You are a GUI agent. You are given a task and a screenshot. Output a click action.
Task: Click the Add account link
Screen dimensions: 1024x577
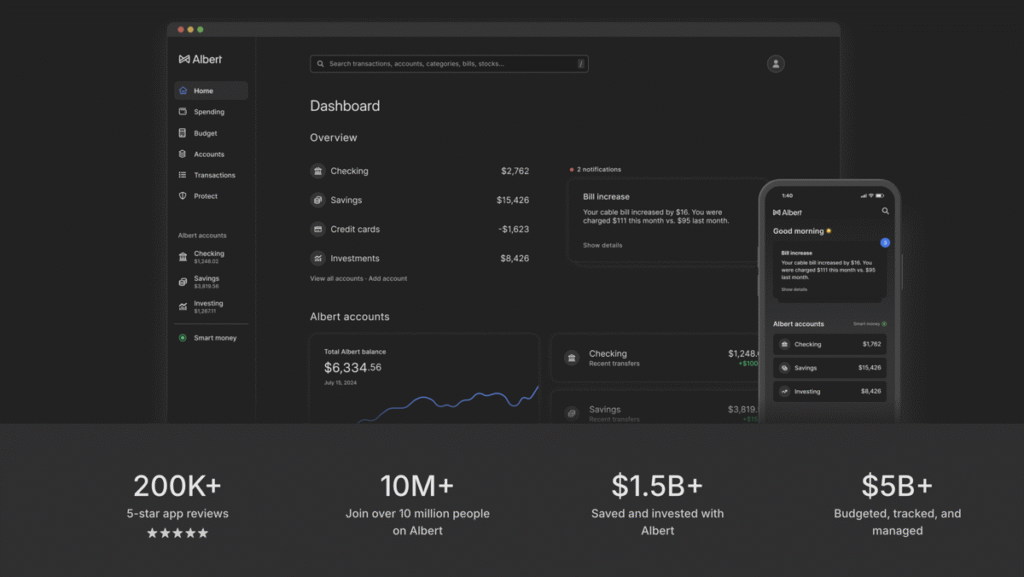(388, 279)
